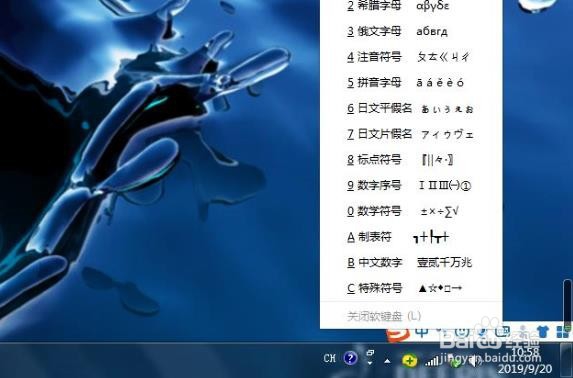Choose 日文片假名 soft keyboard

[x=411, y=134]
